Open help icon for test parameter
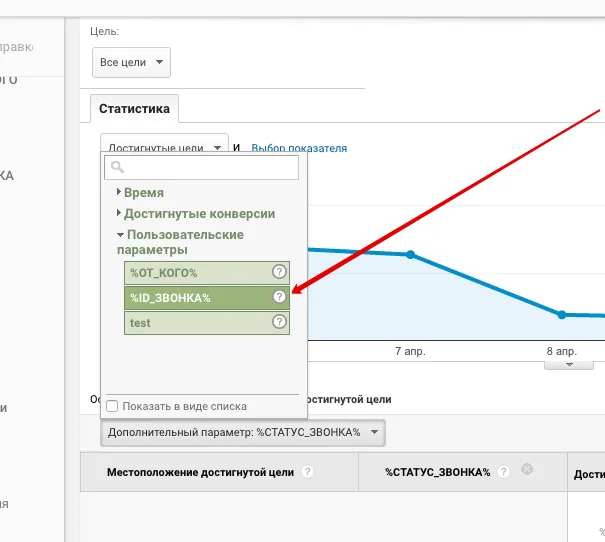The image size is (605, 542). (x=279, y=321)
